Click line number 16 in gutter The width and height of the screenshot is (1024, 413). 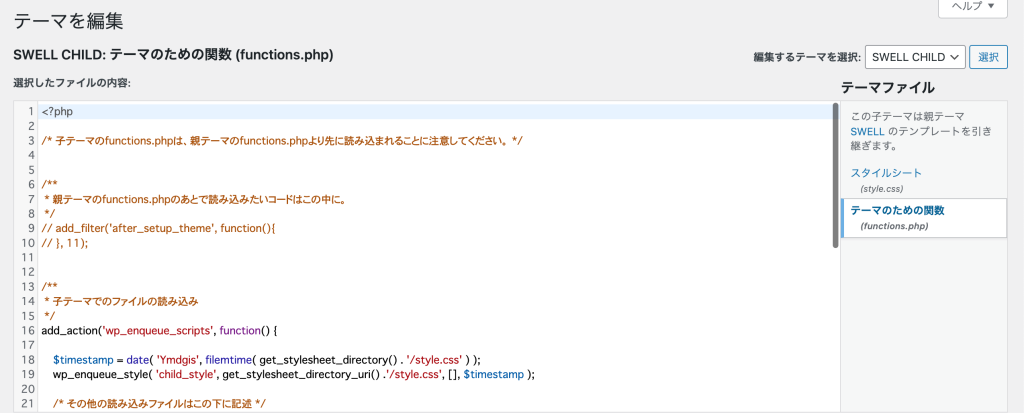click(x=27, y=331)
